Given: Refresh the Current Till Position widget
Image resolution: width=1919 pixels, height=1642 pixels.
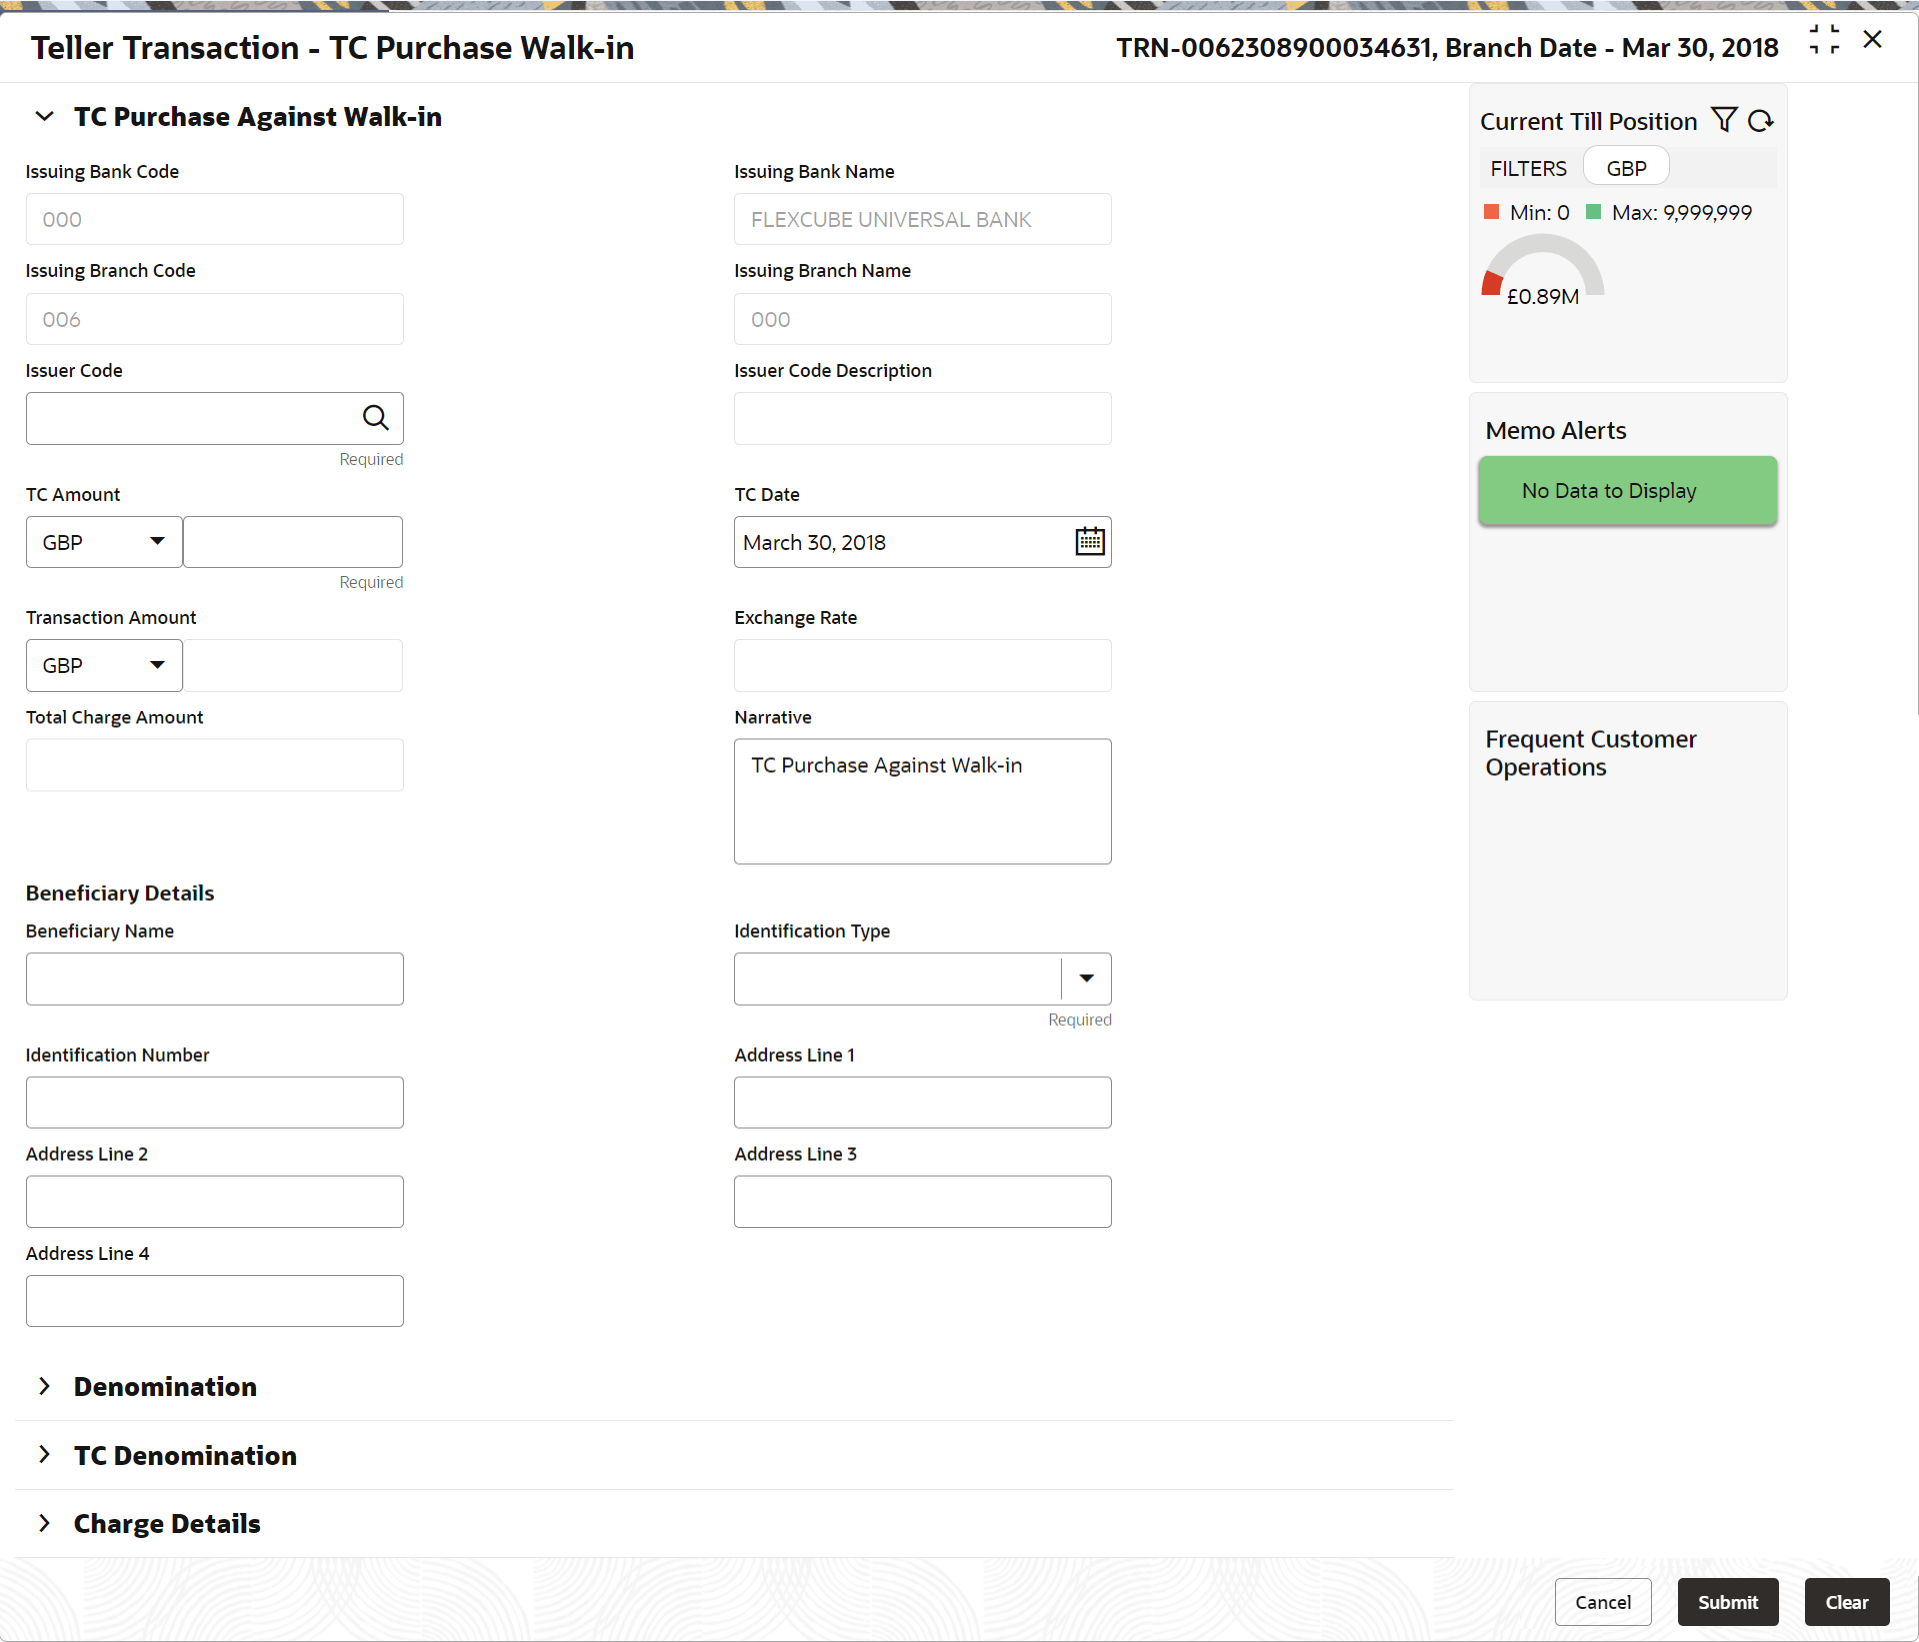Looking at the screenshot, I should (1761, 121).
